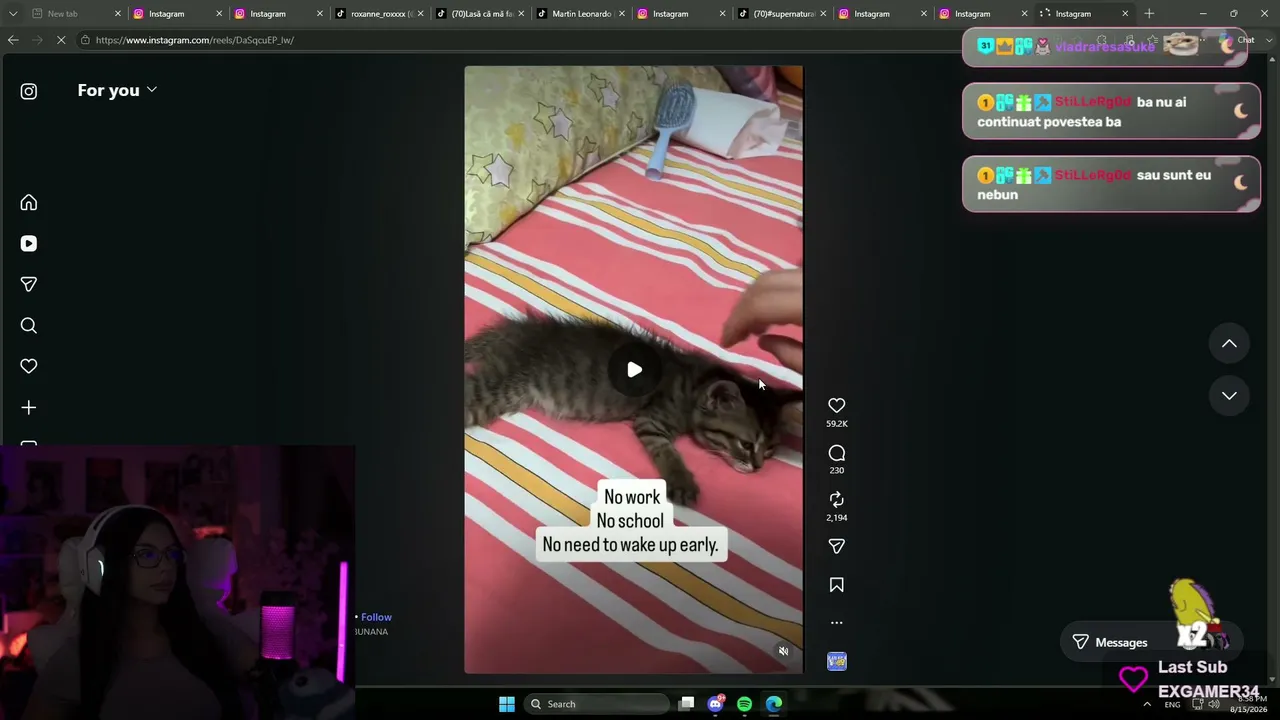Like the kitten reel
Image resolution: width=1280 pixels, height=720 pixels.
(x=837, y=405)
